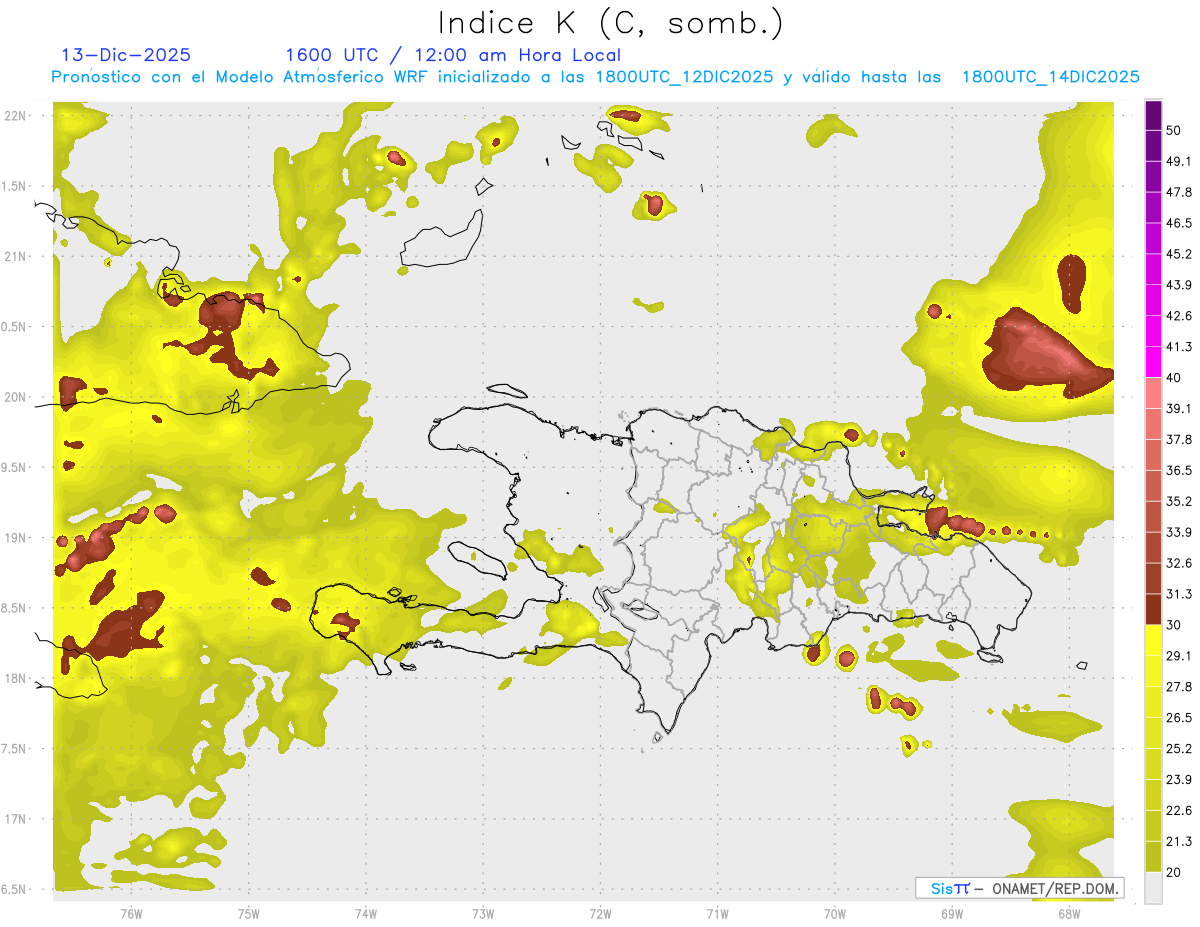Pick the dark brown swatch between 30 and 31.3

(1153, 610)
